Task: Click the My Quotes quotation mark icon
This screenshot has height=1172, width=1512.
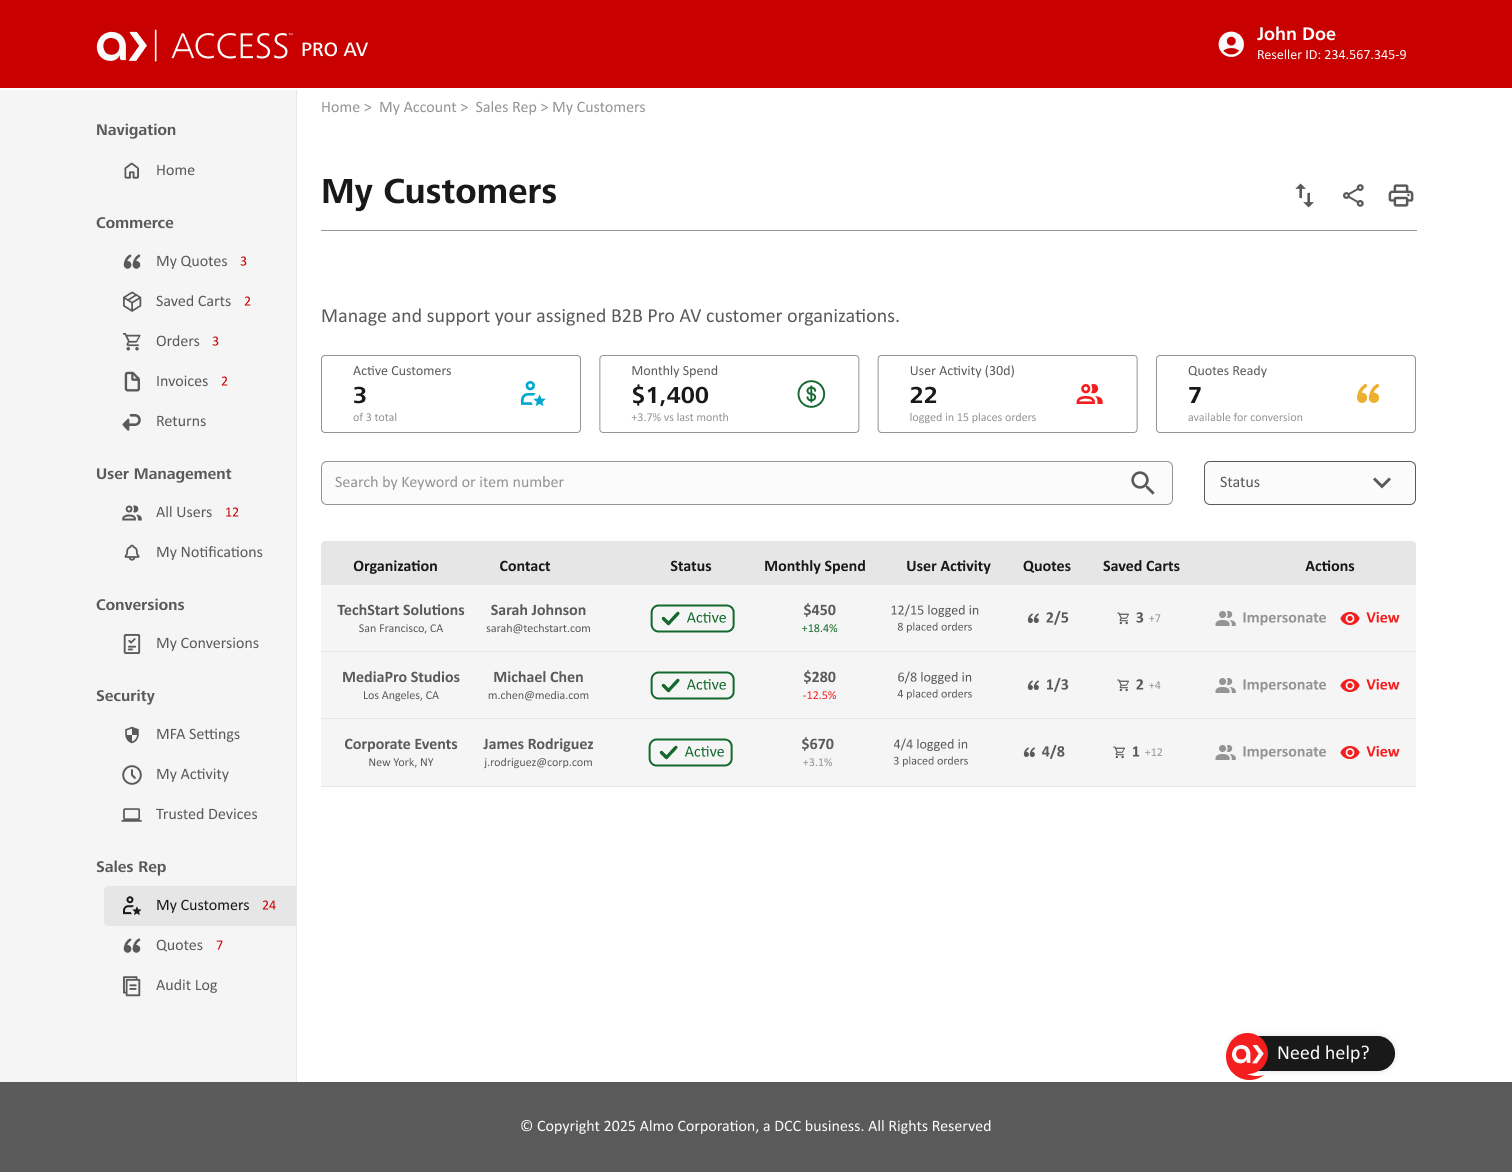Action: click(x=132, y=262)
